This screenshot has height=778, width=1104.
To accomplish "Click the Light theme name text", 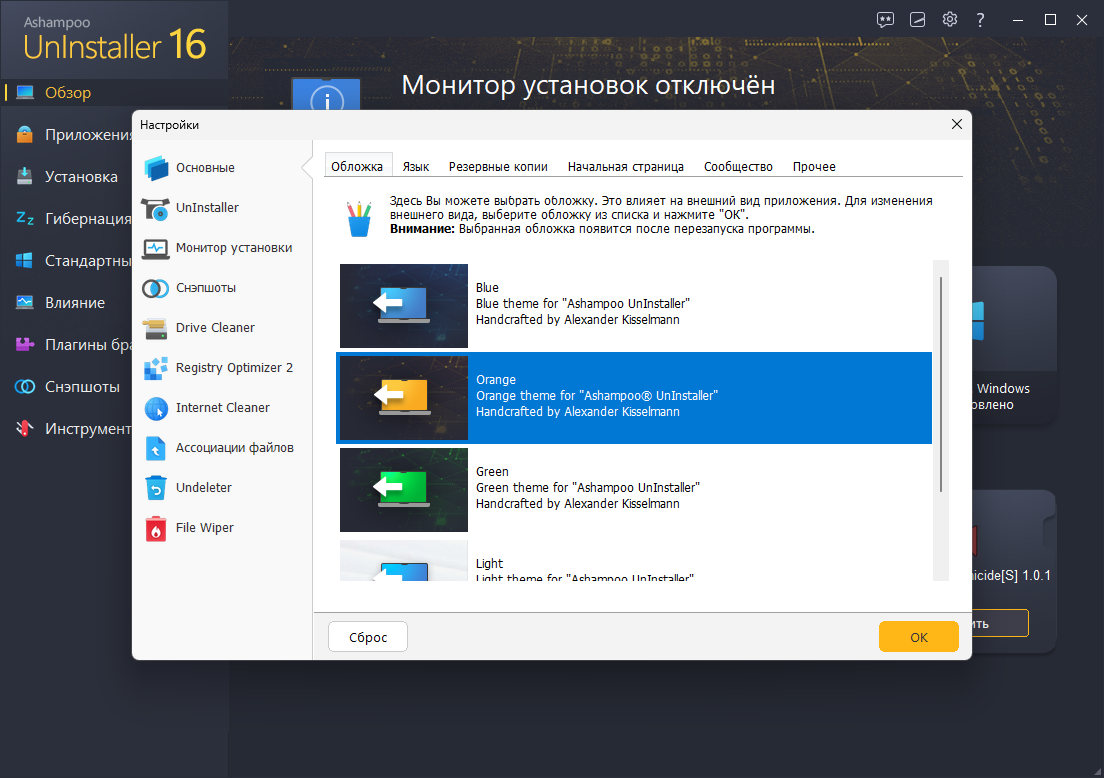I will pos(489,563).
